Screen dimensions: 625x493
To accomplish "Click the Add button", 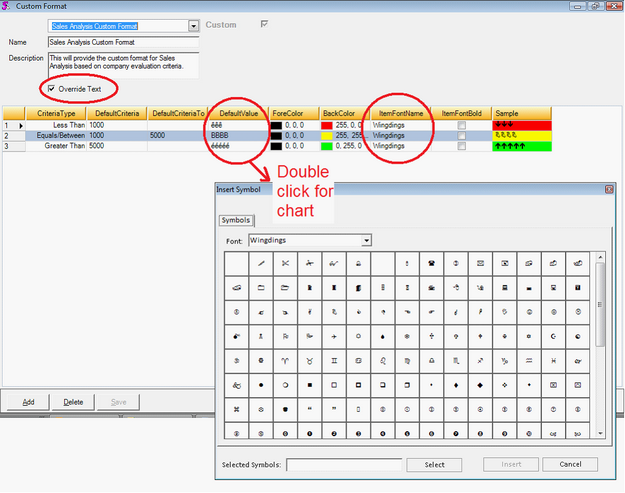I will 28,402.
